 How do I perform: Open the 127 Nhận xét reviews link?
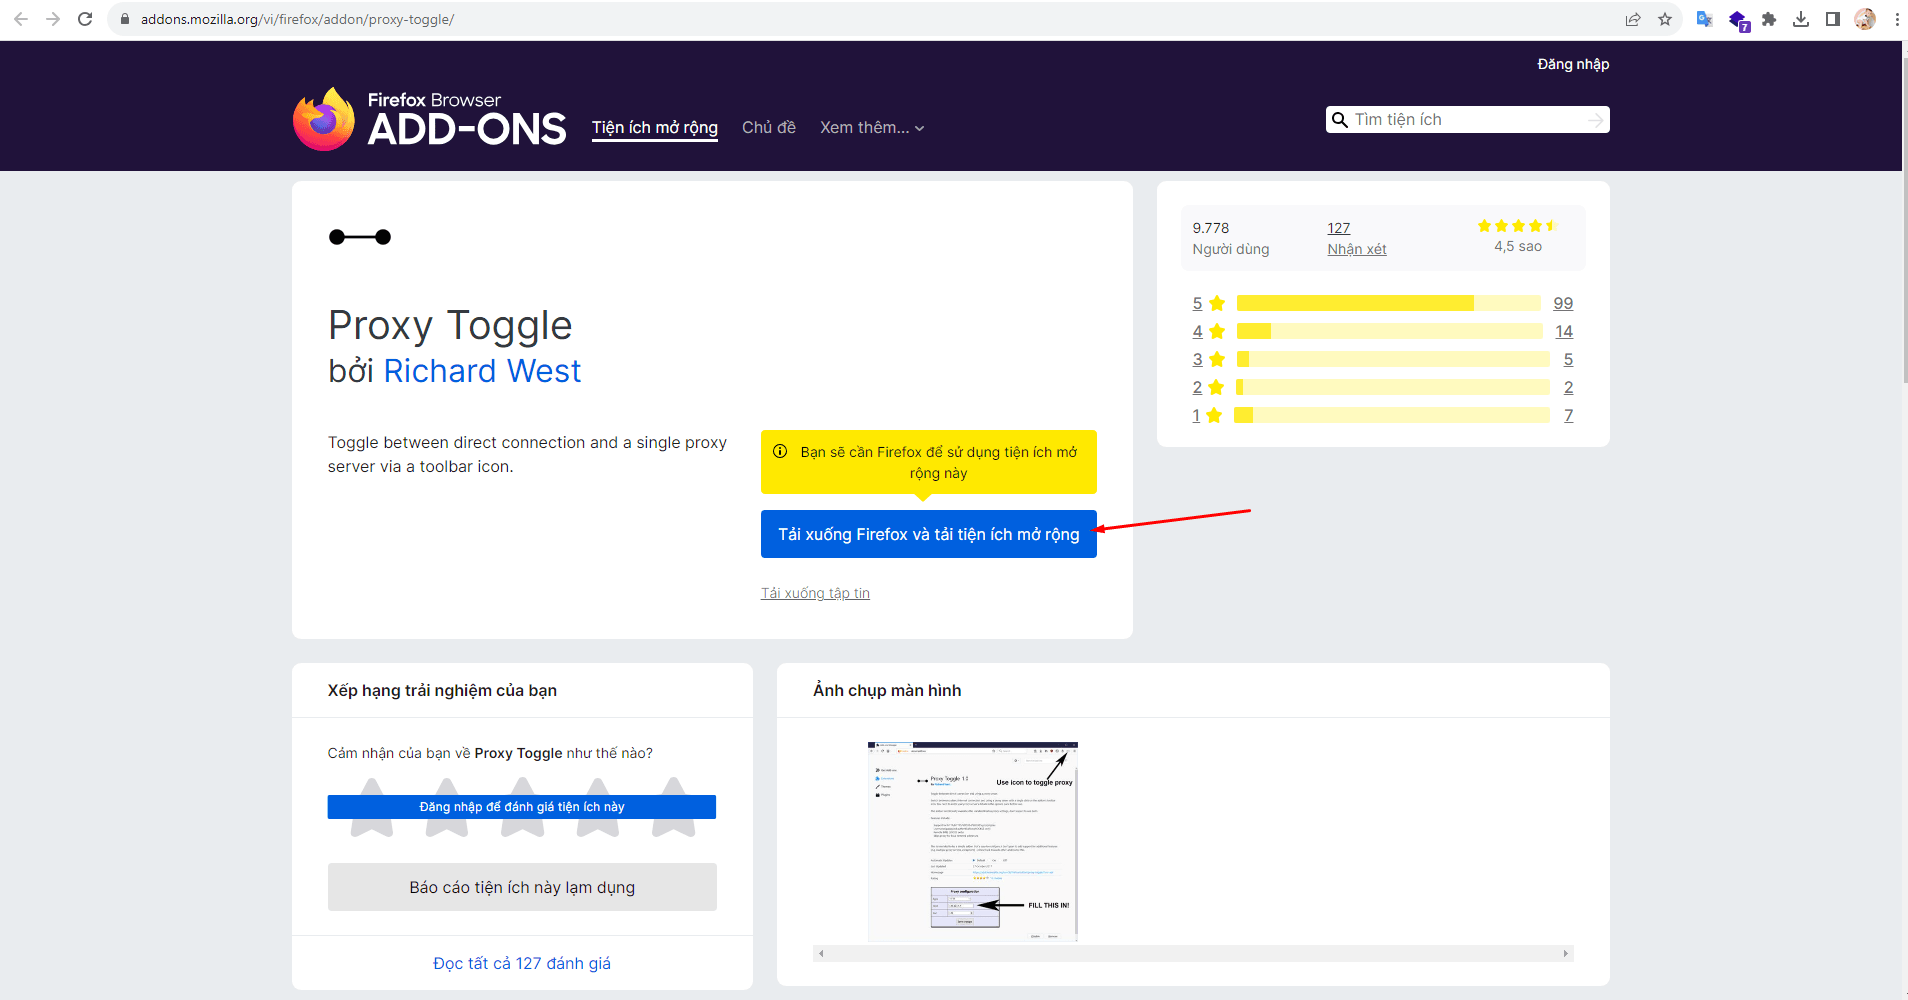click(1357, 238)
